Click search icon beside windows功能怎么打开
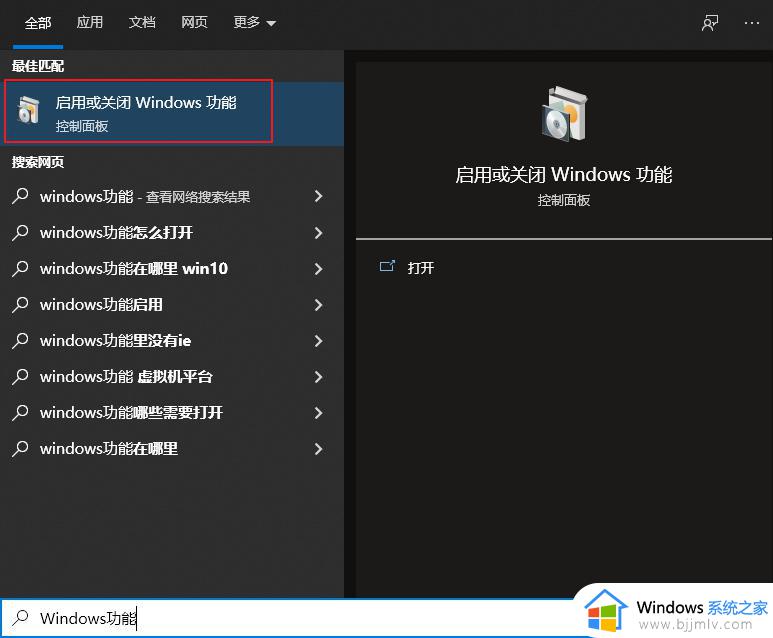Viewport: 773px width, 638px height. point(20,232)
